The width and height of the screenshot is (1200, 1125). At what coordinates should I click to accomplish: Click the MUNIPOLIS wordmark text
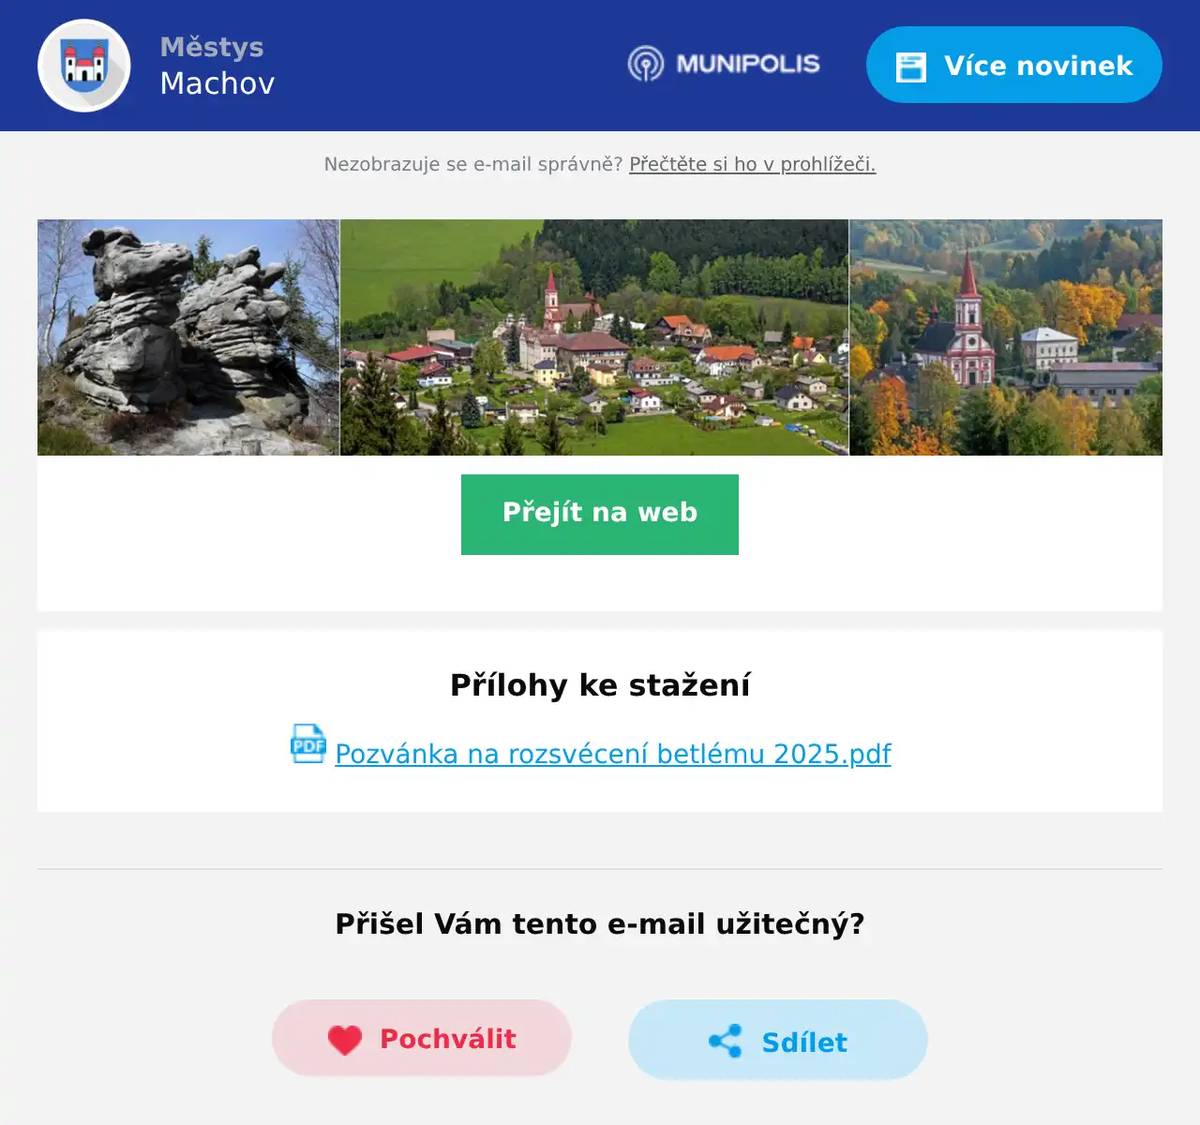[x=748, y=64]
